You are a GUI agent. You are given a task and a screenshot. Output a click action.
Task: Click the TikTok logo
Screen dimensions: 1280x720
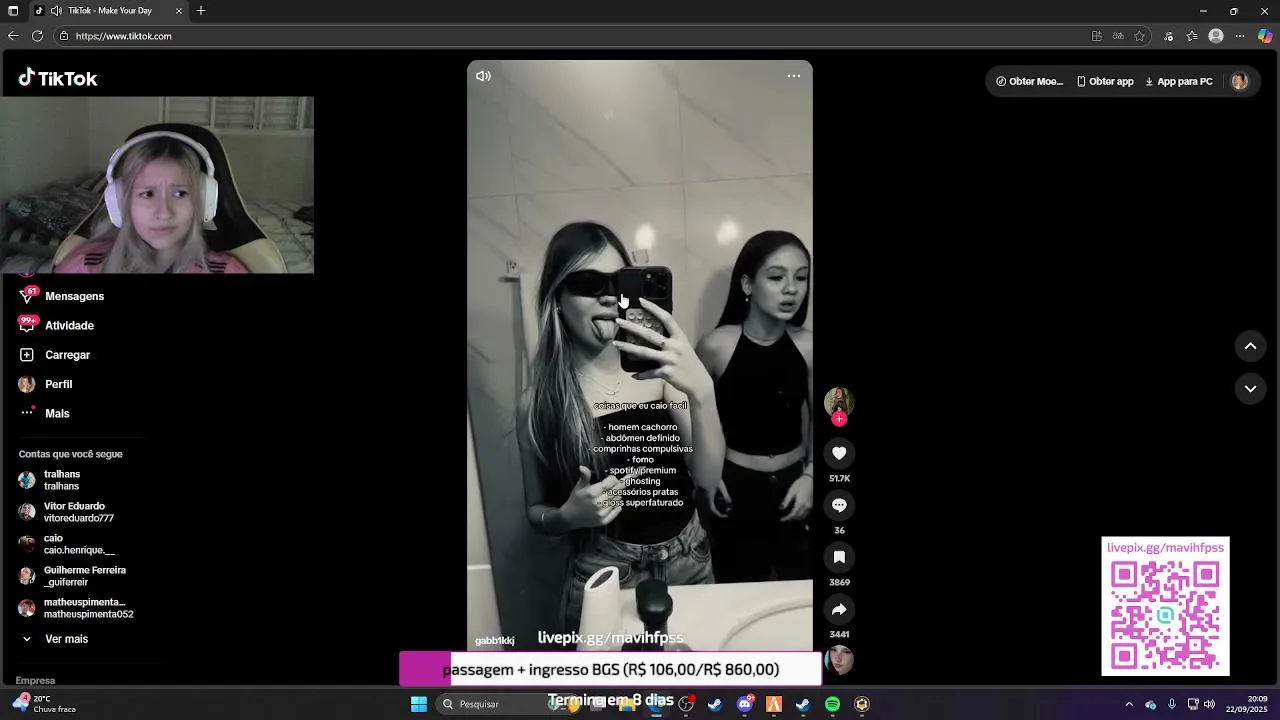pyautogui.click(x=58, y=78)
